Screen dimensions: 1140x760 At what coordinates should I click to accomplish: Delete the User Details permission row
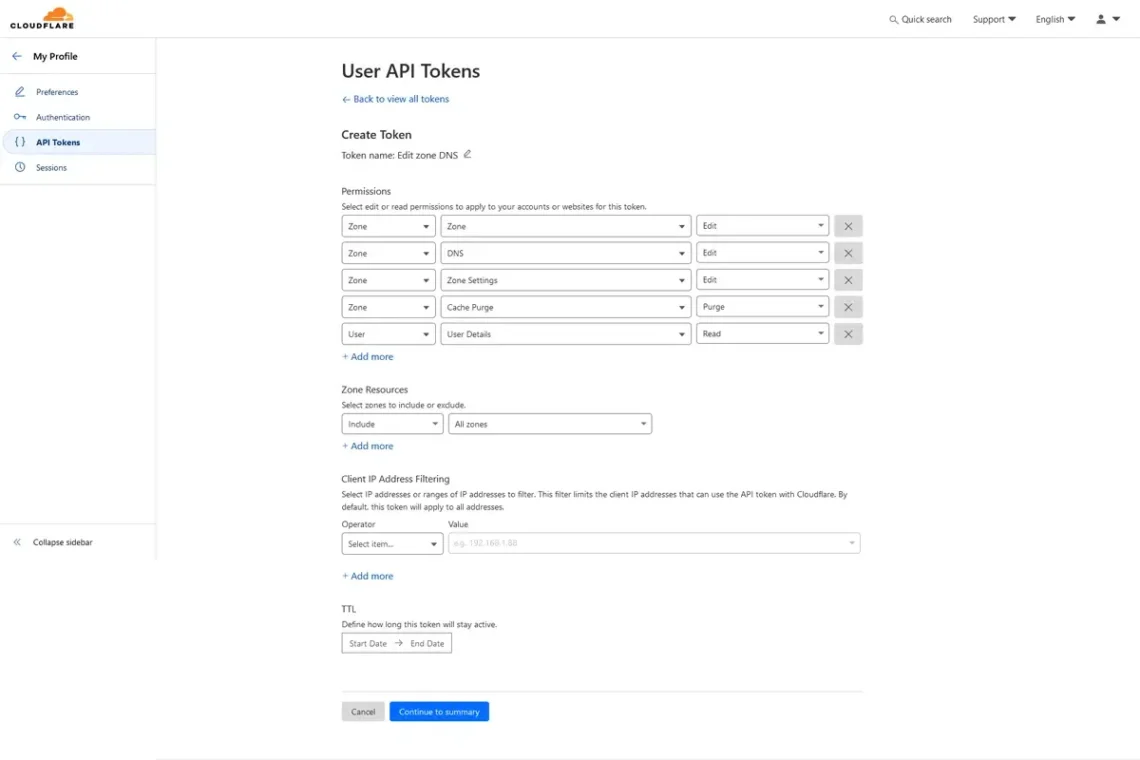tap(848, 334)
